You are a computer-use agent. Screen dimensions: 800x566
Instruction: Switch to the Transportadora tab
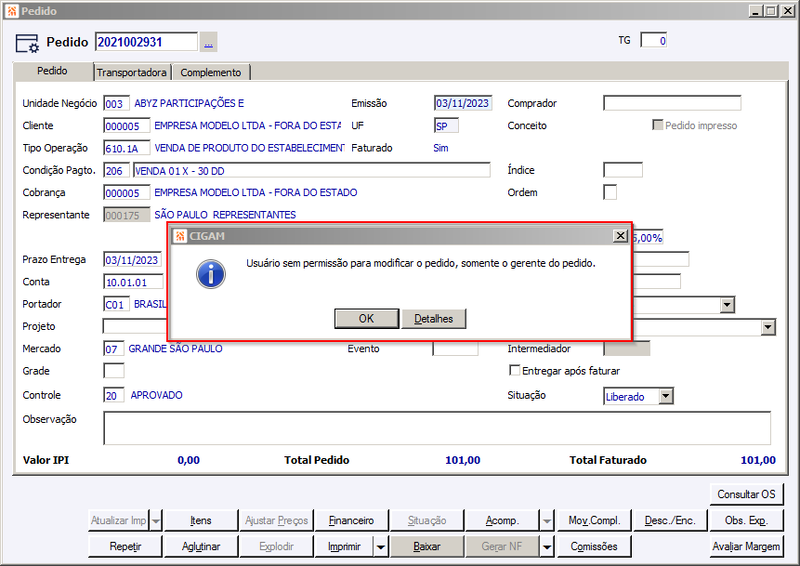click(x=132, y=72)
